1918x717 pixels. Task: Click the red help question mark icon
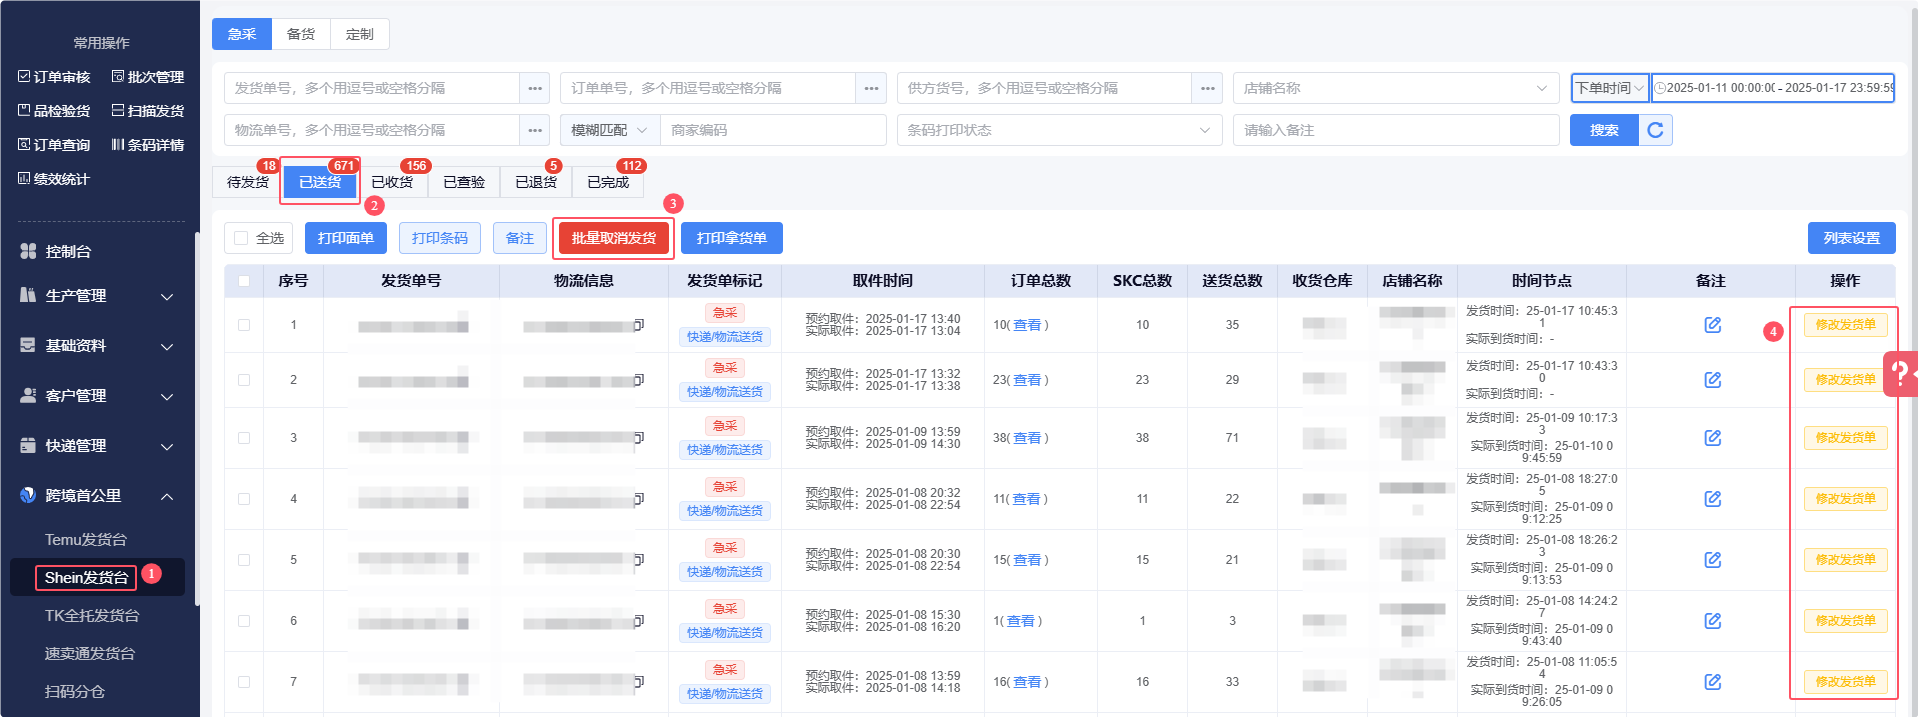[x=1899, y=374]
